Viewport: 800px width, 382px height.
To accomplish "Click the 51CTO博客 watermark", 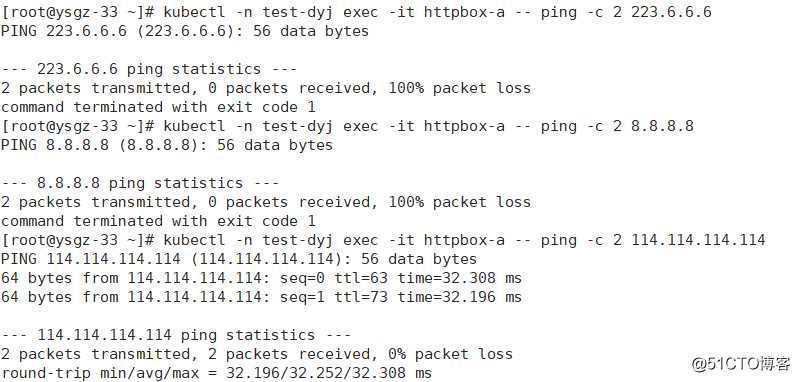I will [x=741, y=364].
